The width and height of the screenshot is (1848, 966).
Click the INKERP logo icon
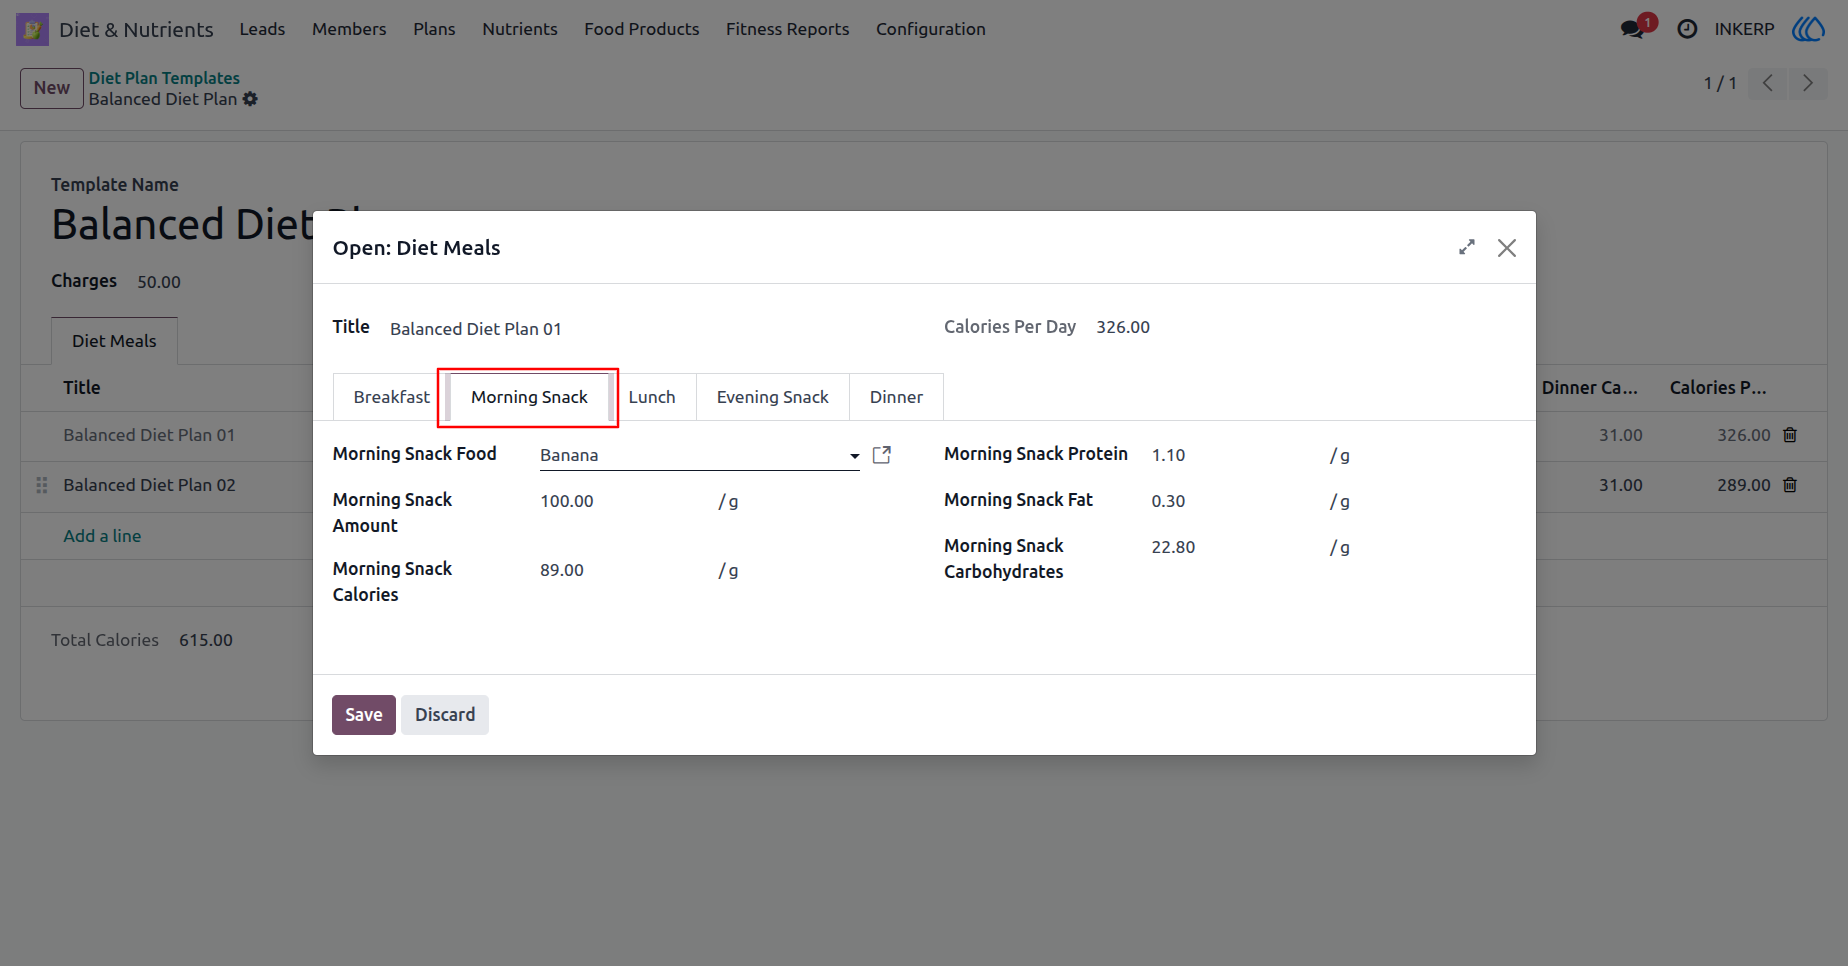(x=1808, y=29)
